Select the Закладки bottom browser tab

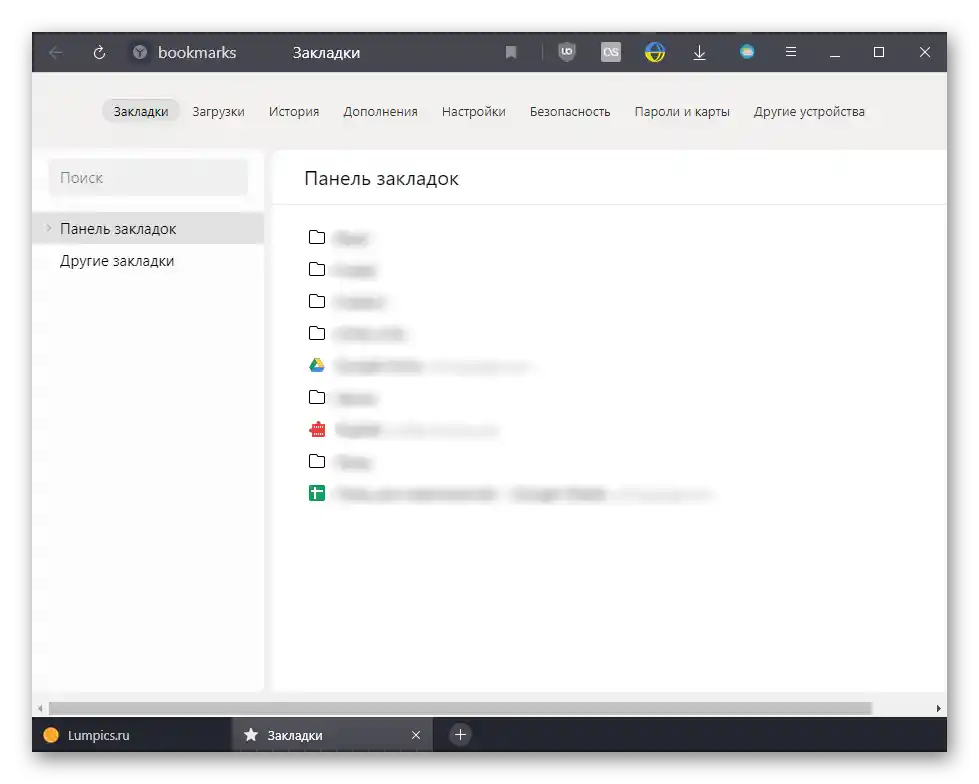coord(332,735)
